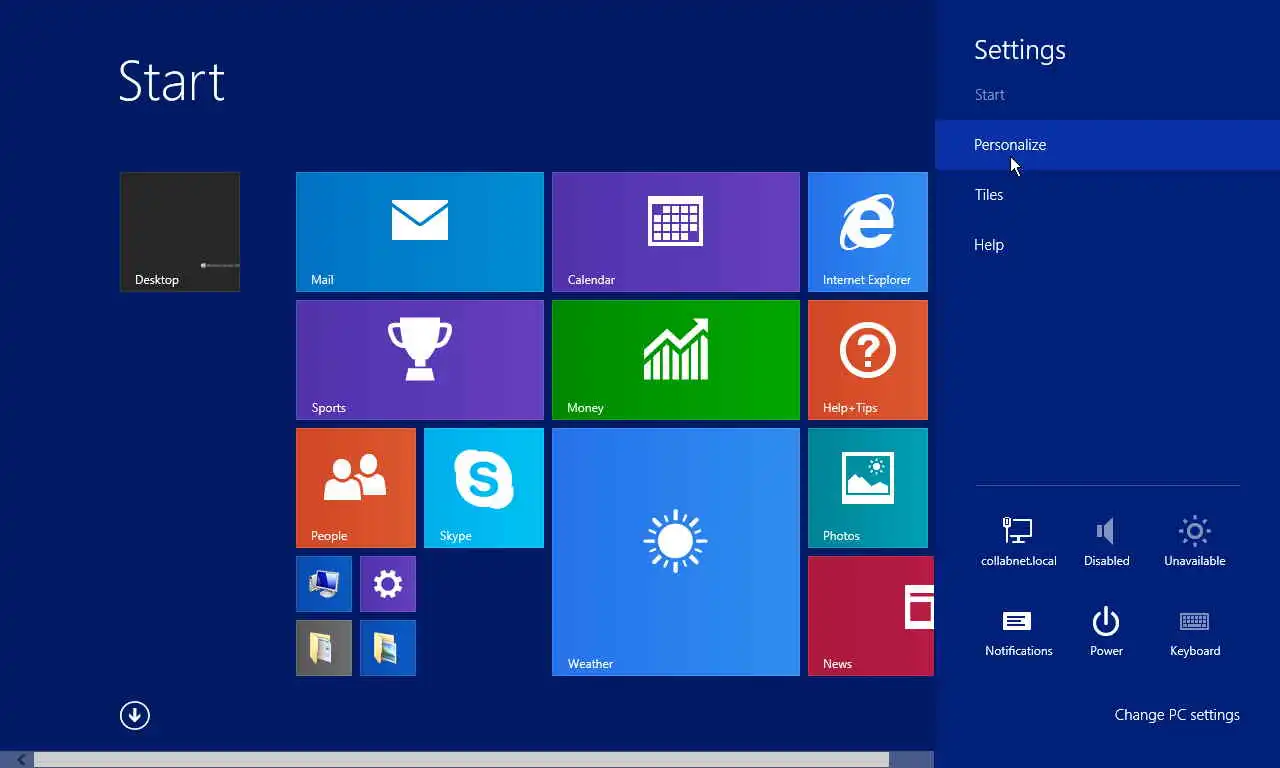This screenshot has width=1280, height=768.
Task: Open the small PC settings gear tile
Action: pyautogui.click(x=388, y=584)
